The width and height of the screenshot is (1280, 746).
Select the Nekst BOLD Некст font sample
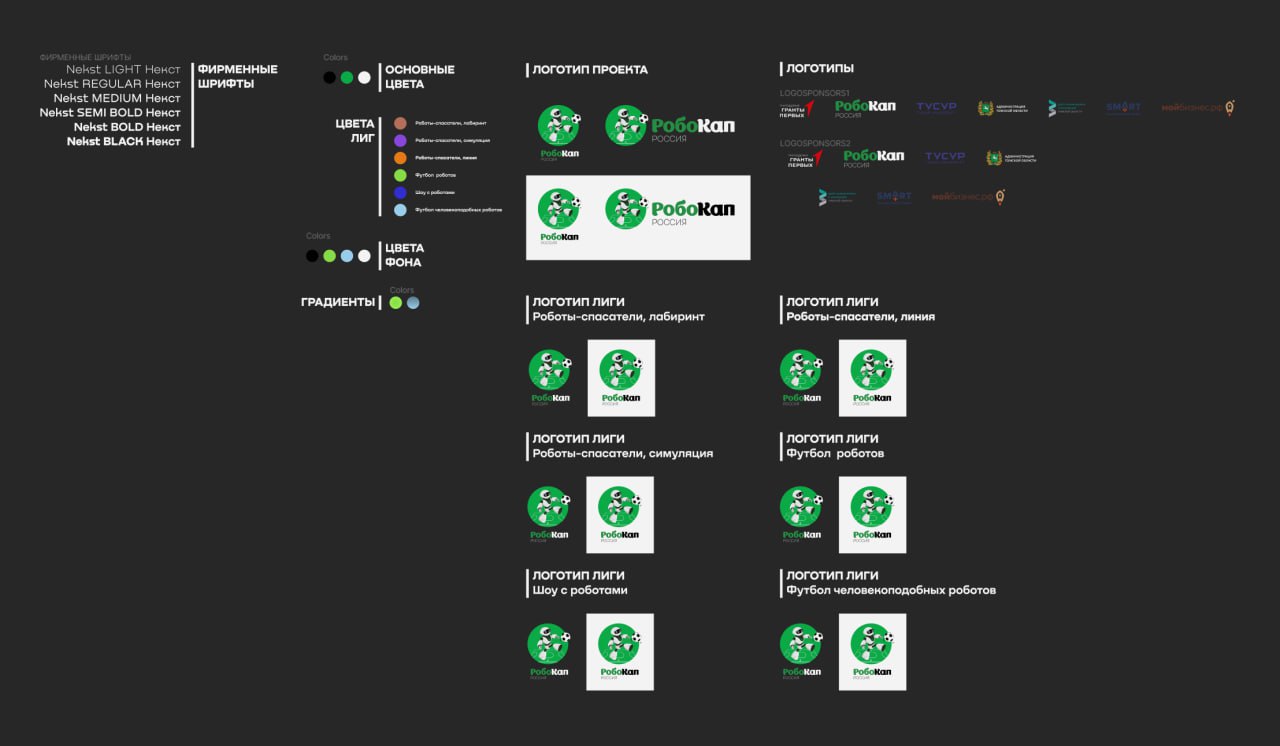(128, 127)
